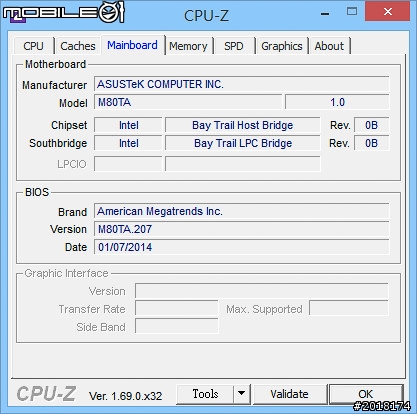Click the Chipset label
This screenshot has height=414, width=417.
[69, 125]
